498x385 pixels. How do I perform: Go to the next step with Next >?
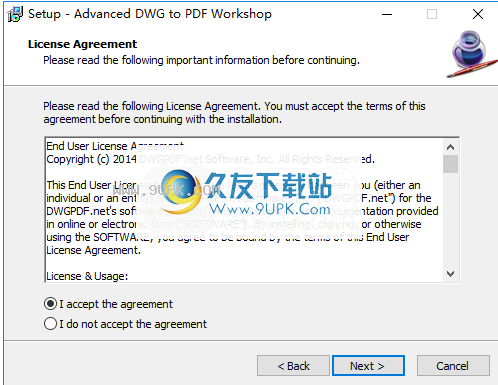click(368, 366)
